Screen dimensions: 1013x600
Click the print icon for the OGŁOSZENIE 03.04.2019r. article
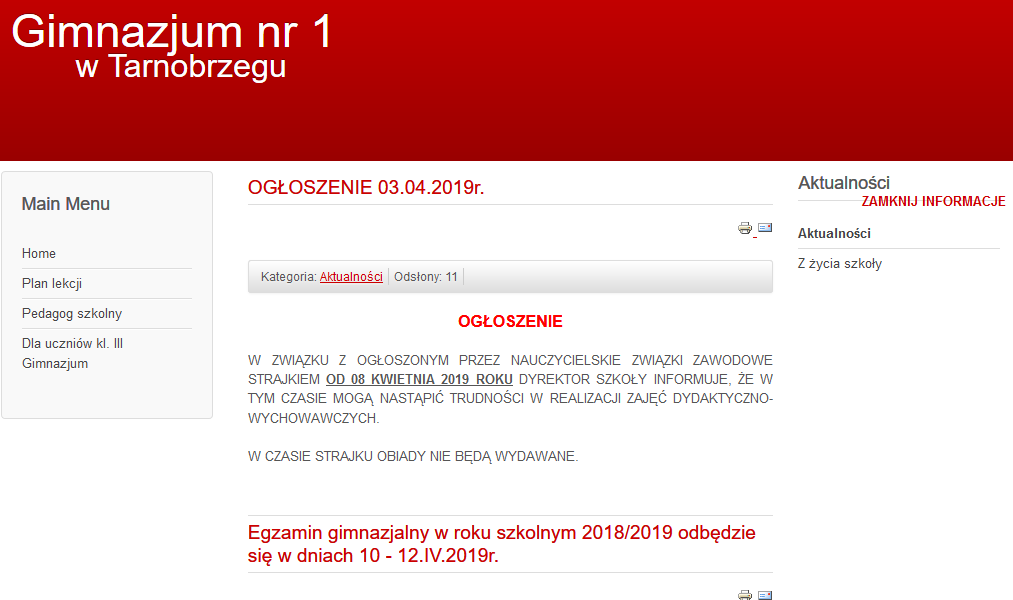(x=745, y=228)
